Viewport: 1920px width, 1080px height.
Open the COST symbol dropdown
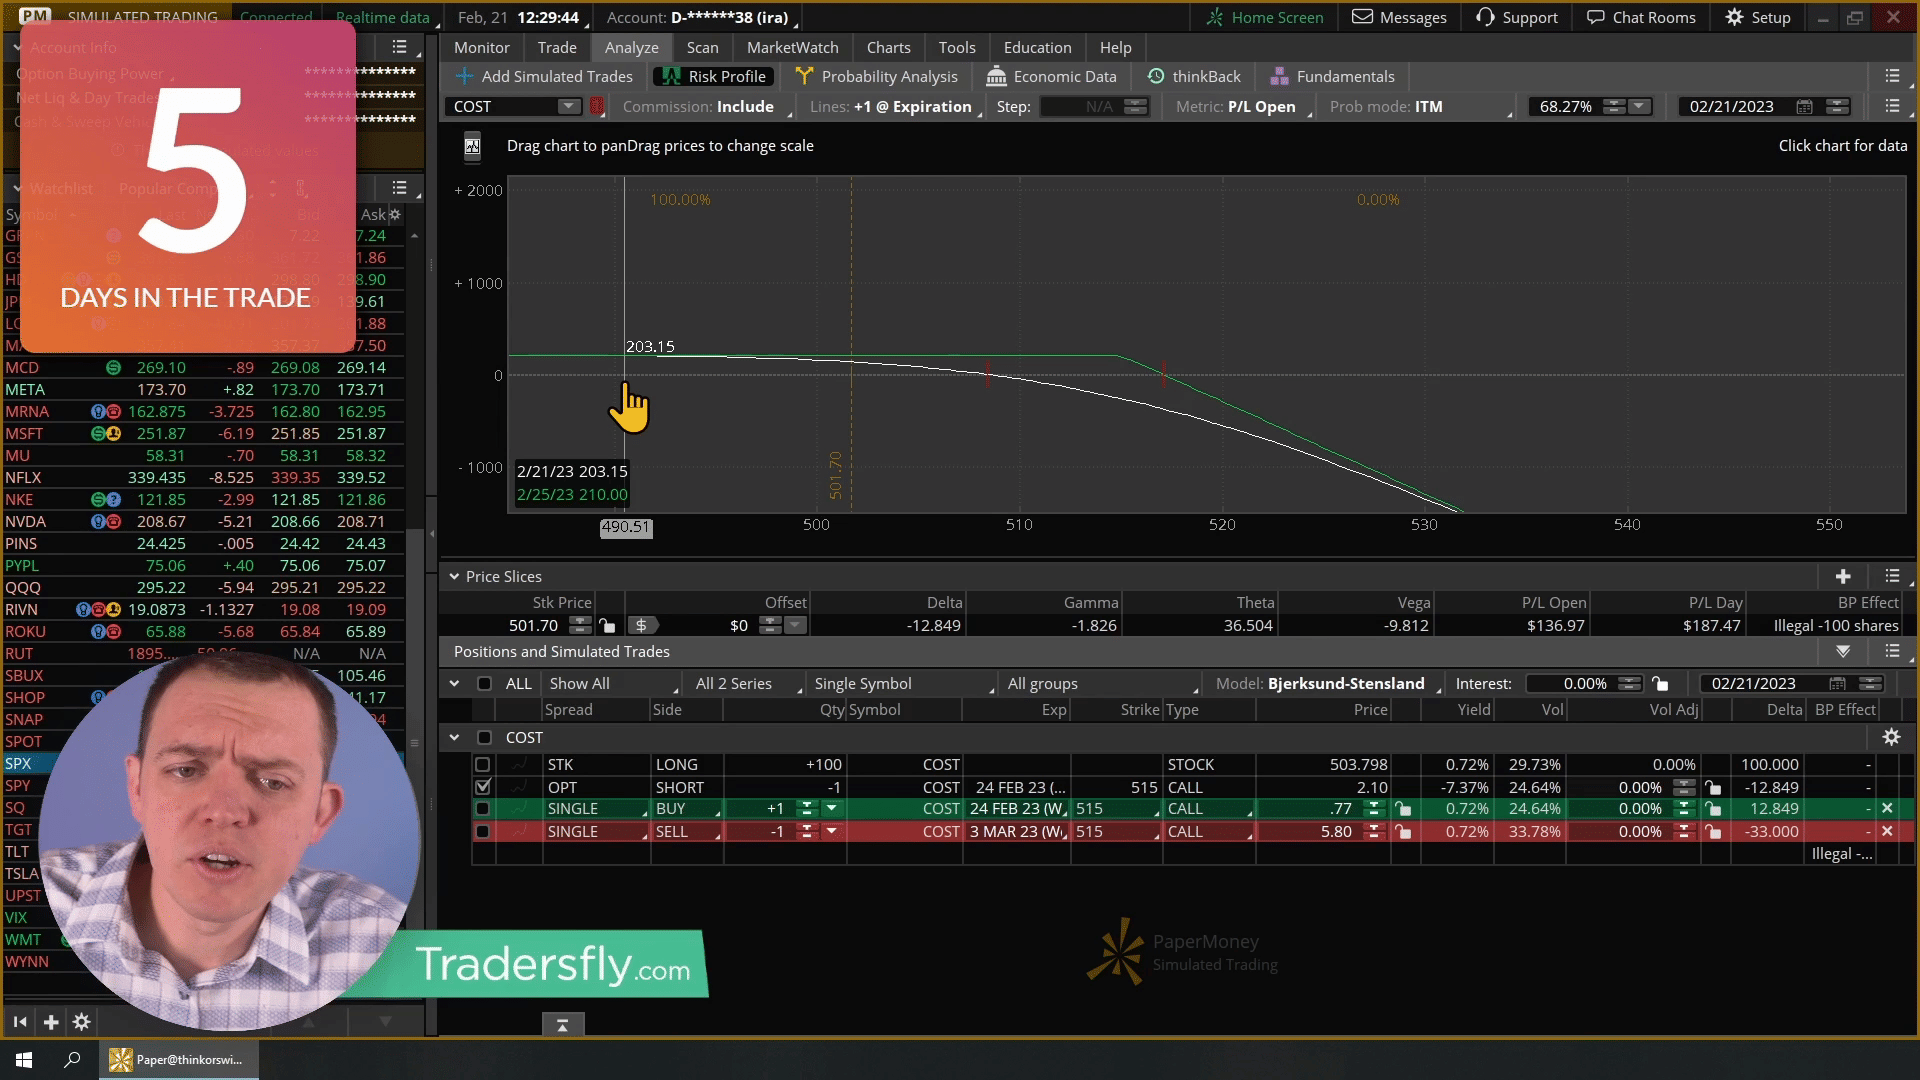pyautogui.click(x=568, y=106)
